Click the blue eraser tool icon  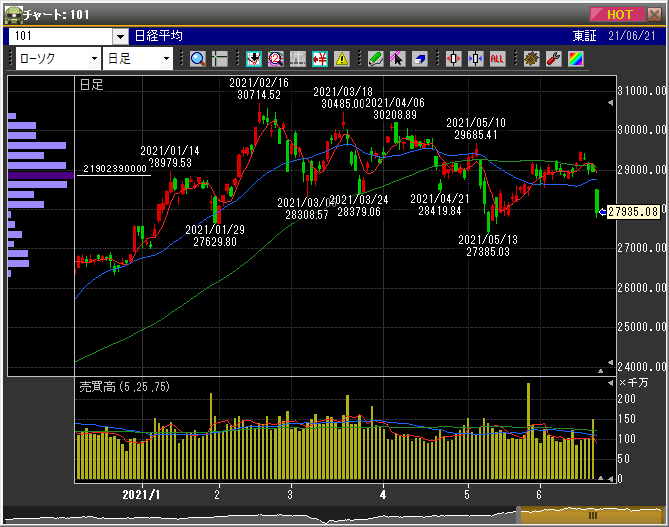pyautogui.click(x=420, y=58)
